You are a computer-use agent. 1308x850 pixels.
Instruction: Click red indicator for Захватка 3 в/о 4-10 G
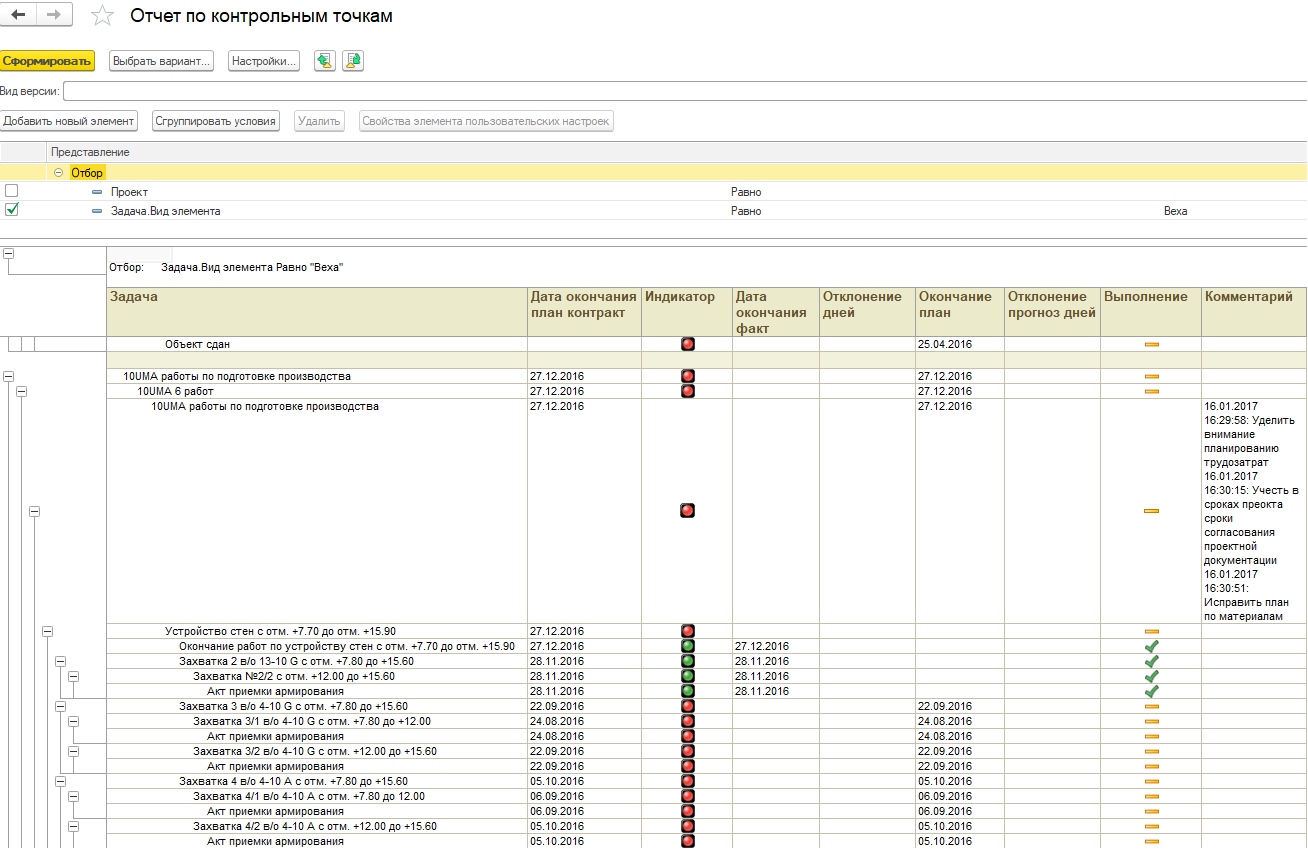pyautogui.click(x=687, y=706)
